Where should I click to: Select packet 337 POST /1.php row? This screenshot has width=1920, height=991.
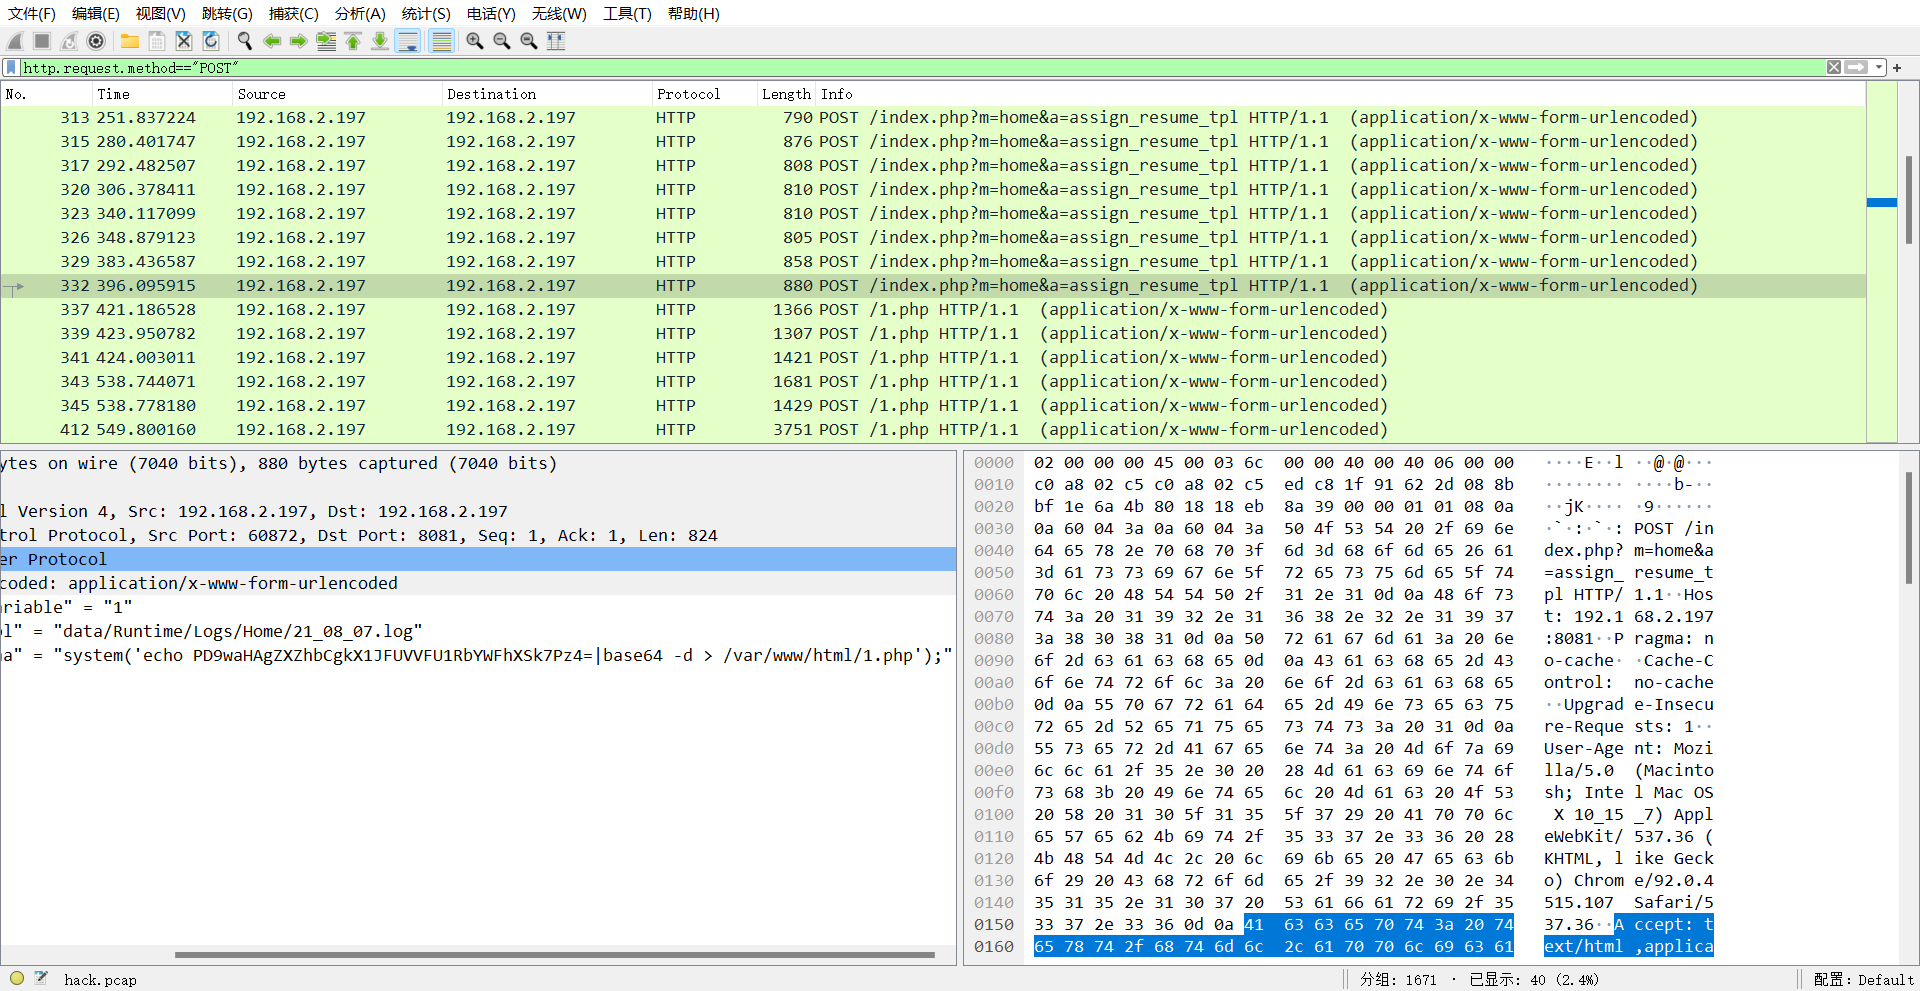click(933, 309)
